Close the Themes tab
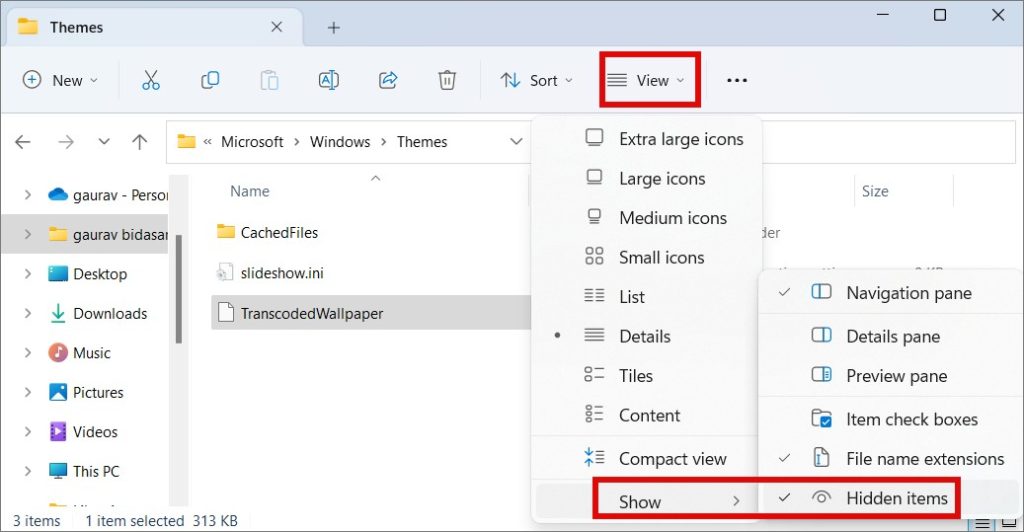Viewport: 1024px width, 532px height. (x=277, y=27)
